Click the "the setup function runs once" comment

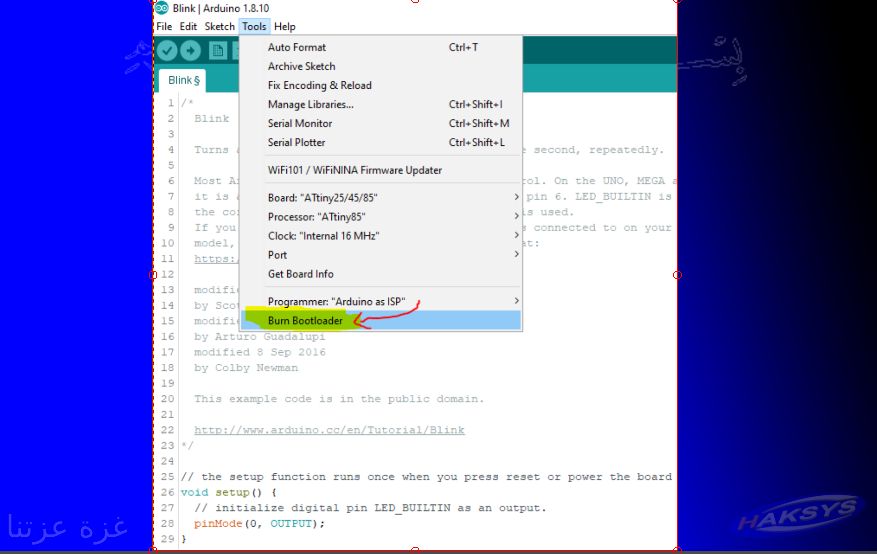426,477
